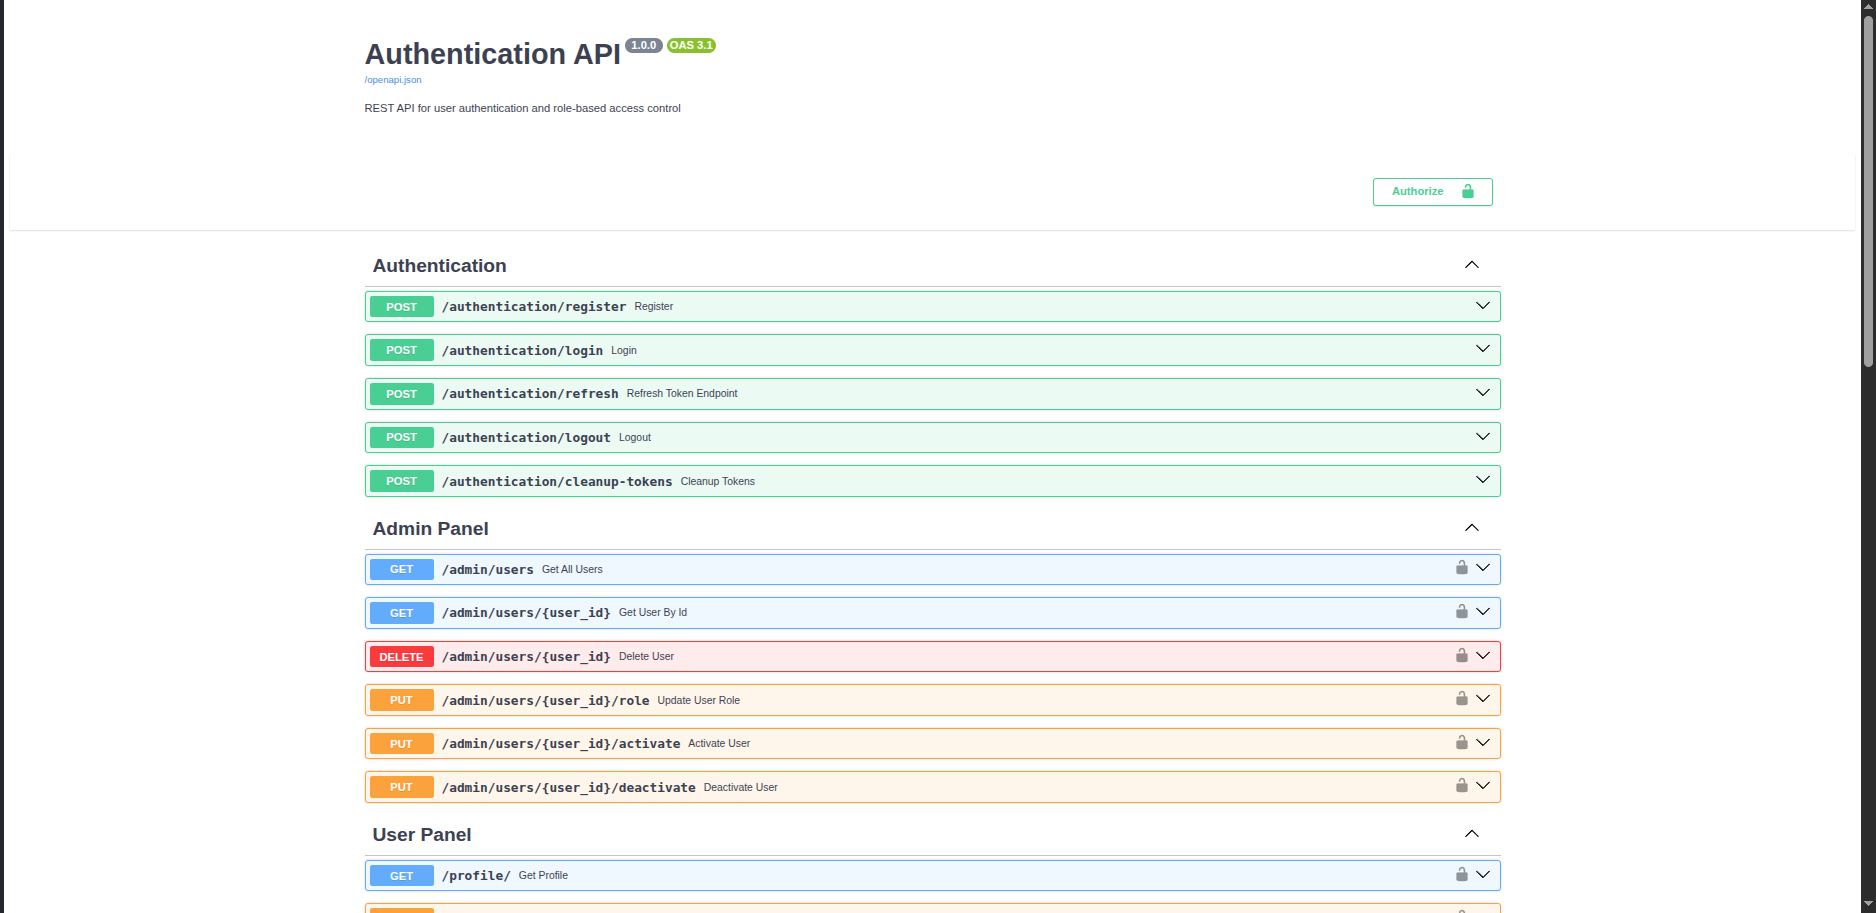
Task: Click lock icon on Activate User row
Action: (1461, 742)
